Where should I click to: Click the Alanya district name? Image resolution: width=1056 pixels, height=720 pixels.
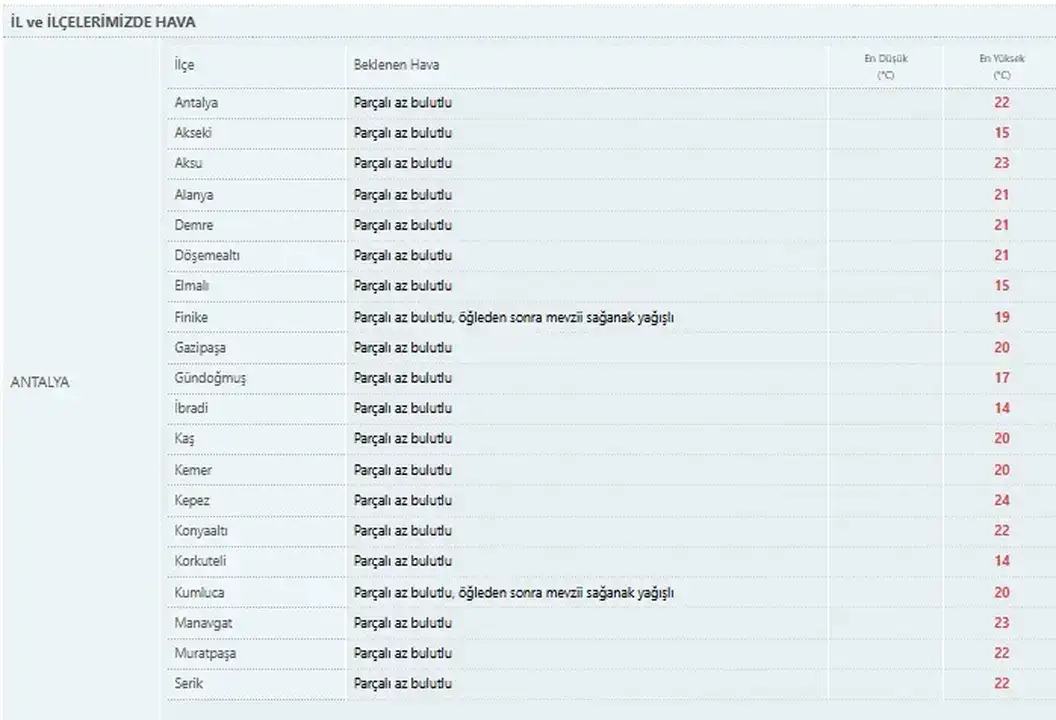(194, 195)
